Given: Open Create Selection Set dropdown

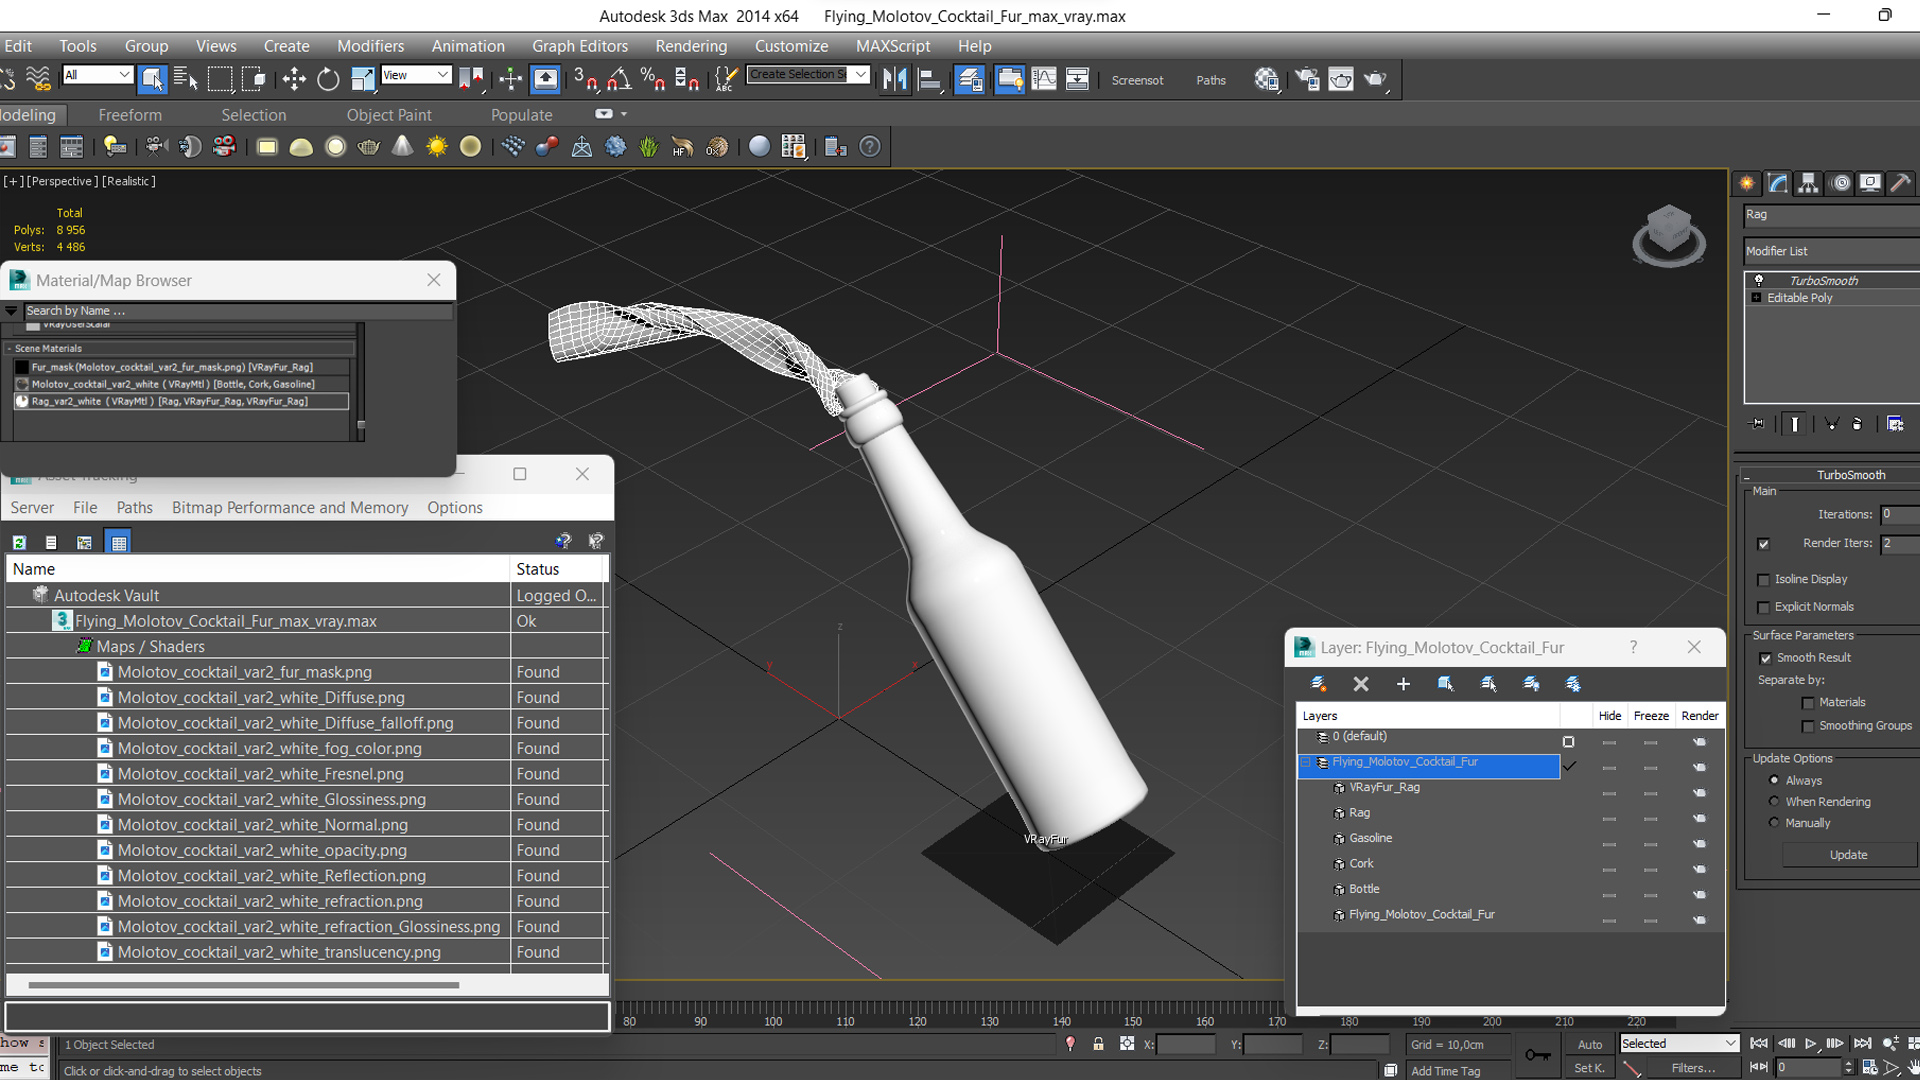Looking at the screenshot, I should 860,75.
